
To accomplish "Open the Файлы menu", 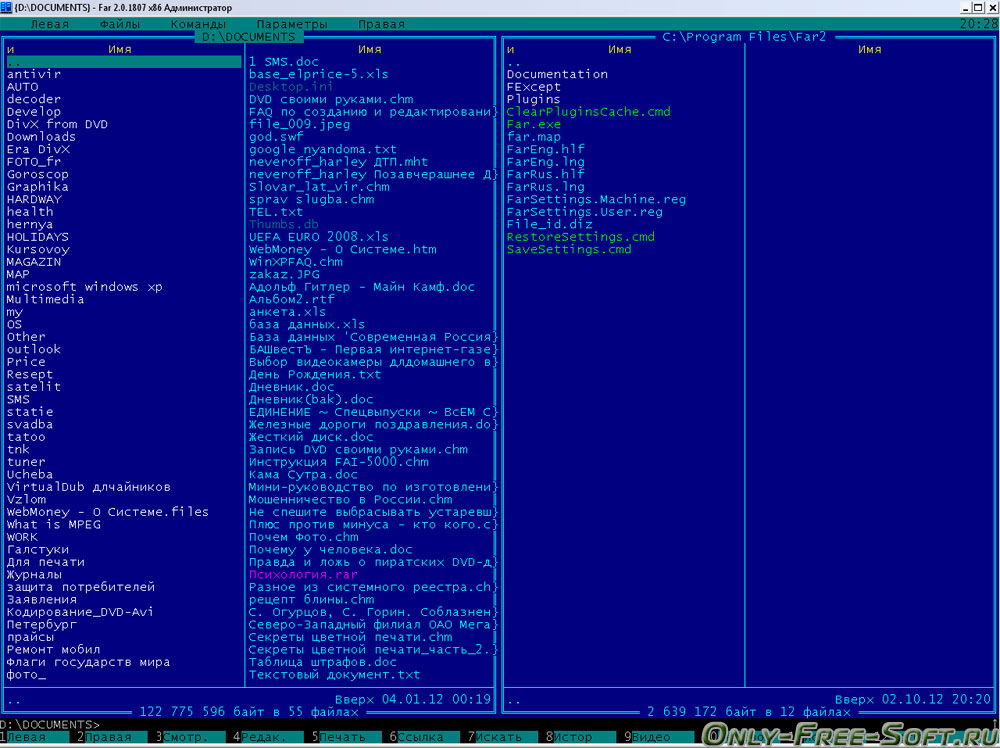I will coord(120,24).
